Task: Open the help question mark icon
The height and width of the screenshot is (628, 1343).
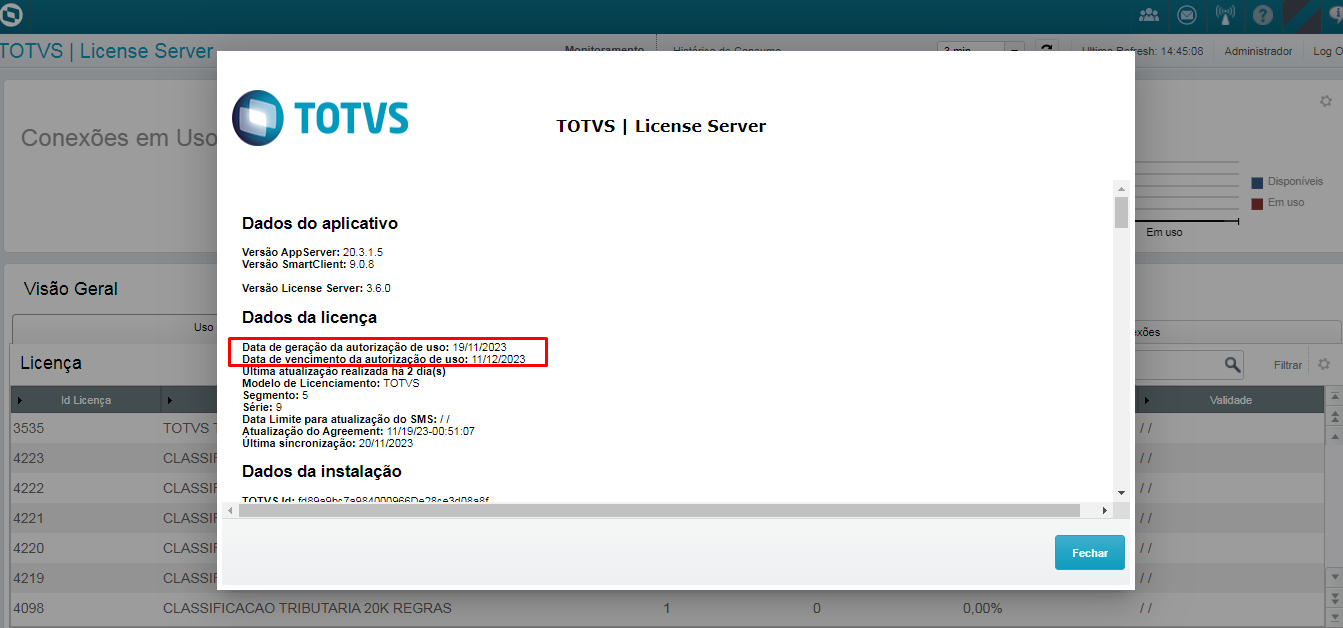Action: pos(1263,15)
